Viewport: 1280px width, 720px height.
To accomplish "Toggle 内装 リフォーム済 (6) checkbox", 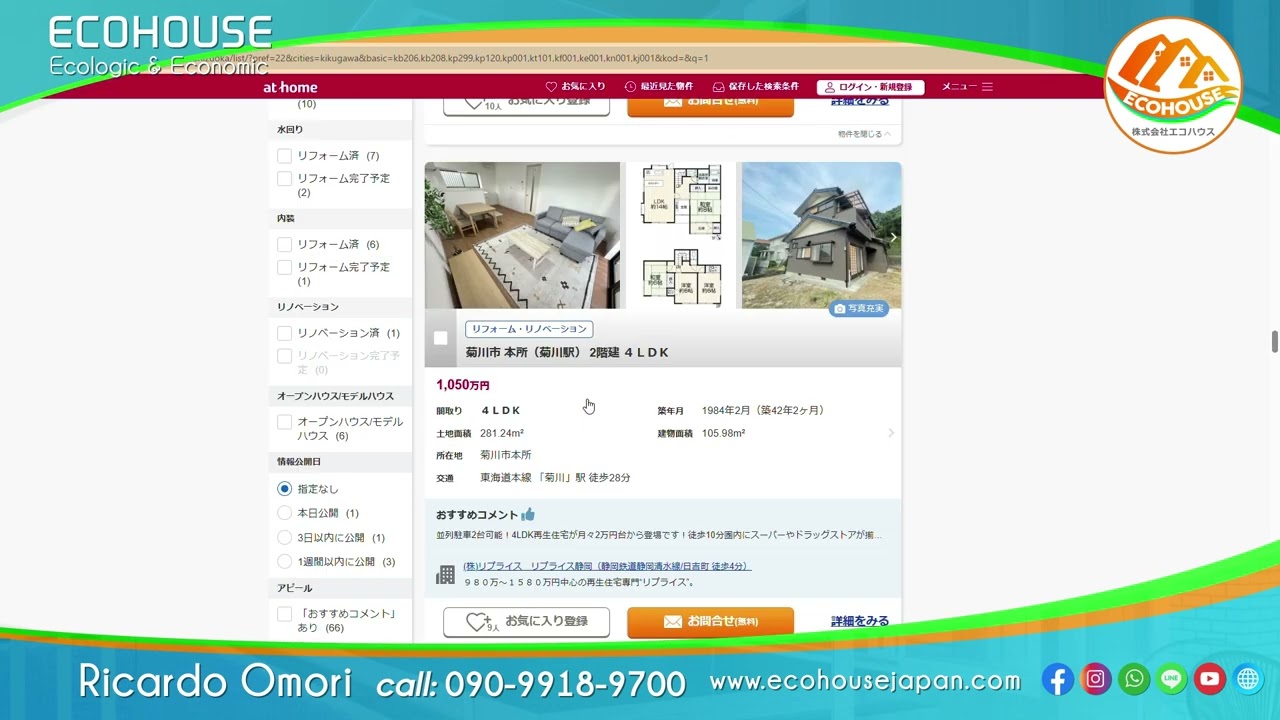I will [x=284, y=244].
